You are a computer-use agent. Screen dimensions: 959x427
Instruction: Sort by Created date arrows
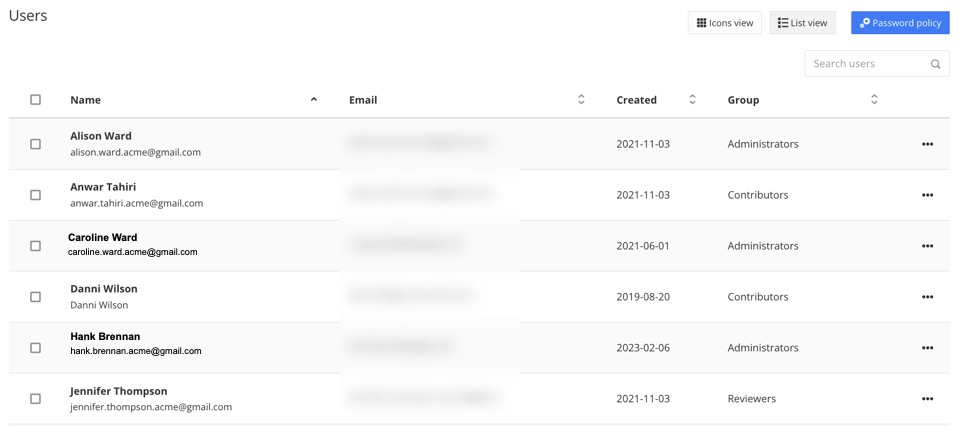(692, 100)
